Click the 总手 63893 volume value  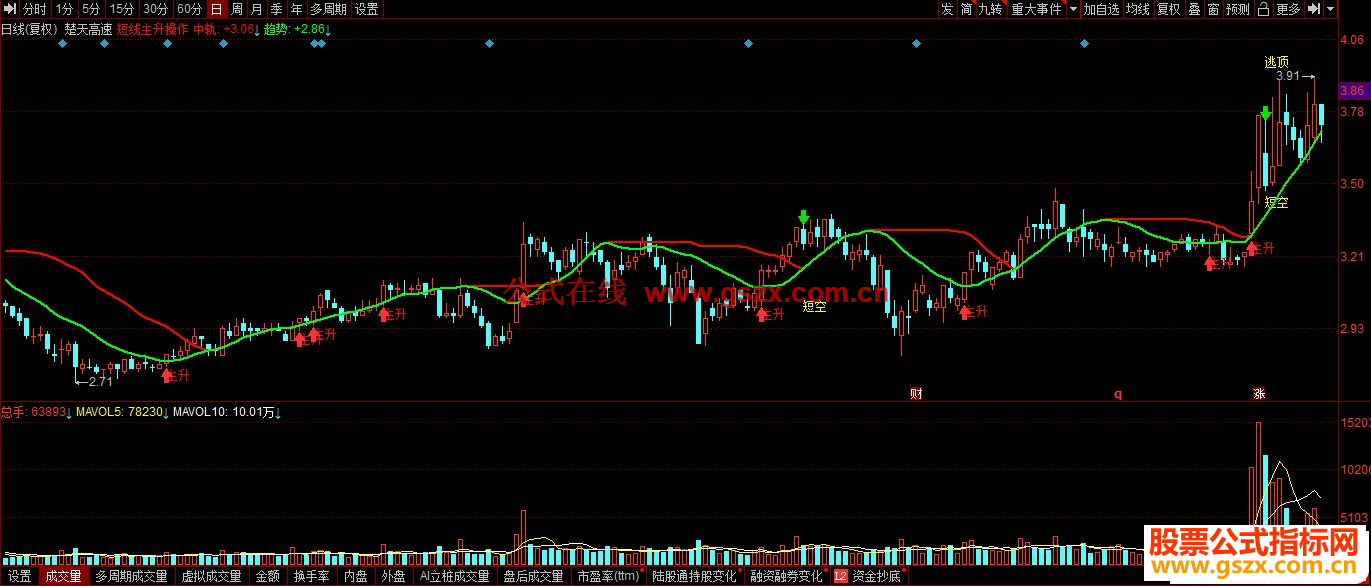pos(34,411)
